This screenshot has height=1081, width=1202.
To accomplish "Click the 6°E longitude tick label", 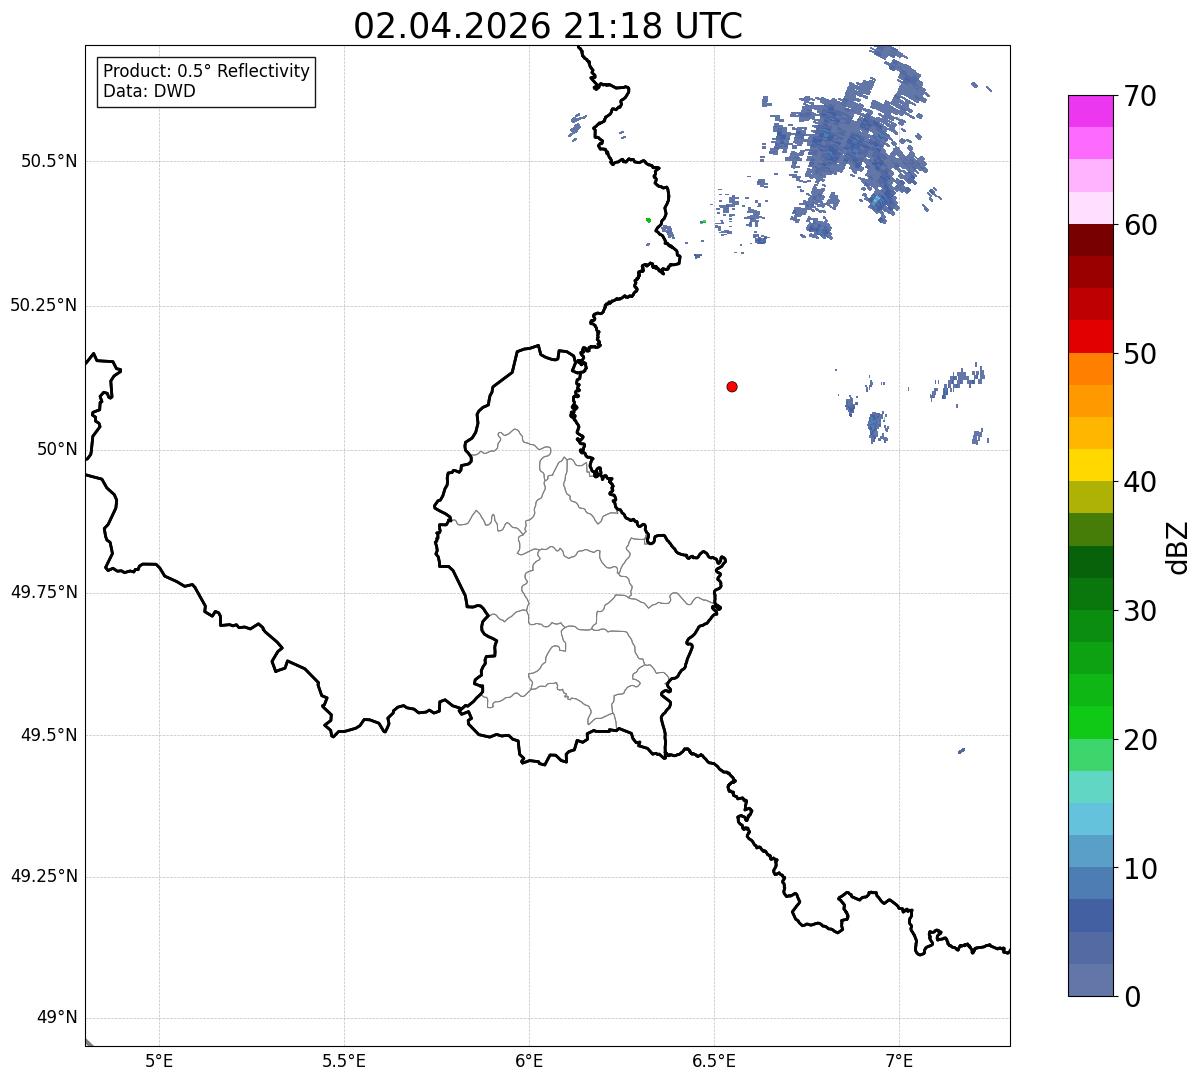I will coord(529,1060).
